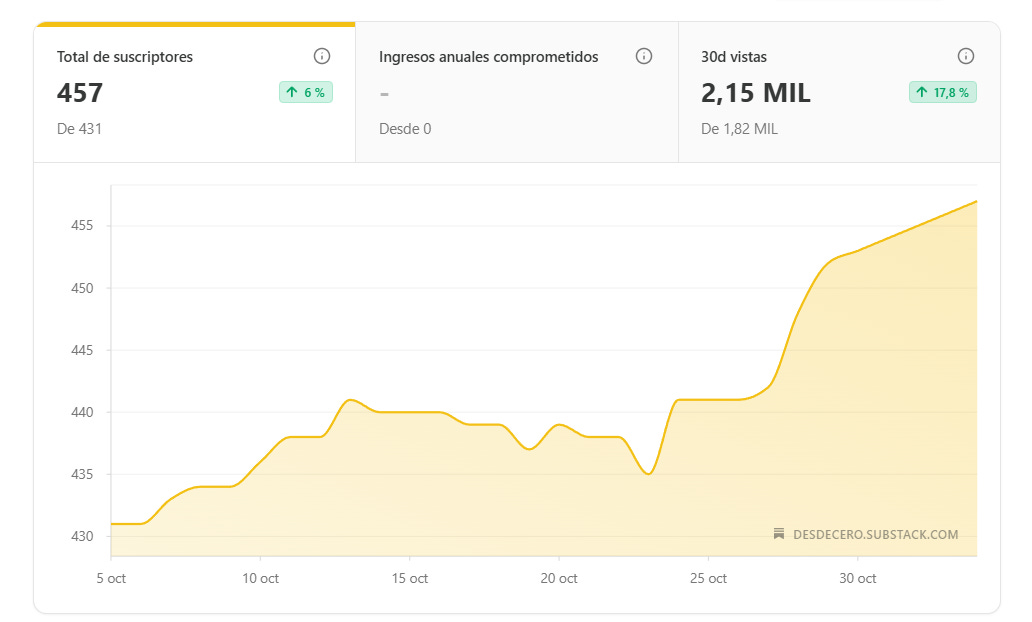
Task: Click the 2,15 MIL views value
Action: click(756, 93)
